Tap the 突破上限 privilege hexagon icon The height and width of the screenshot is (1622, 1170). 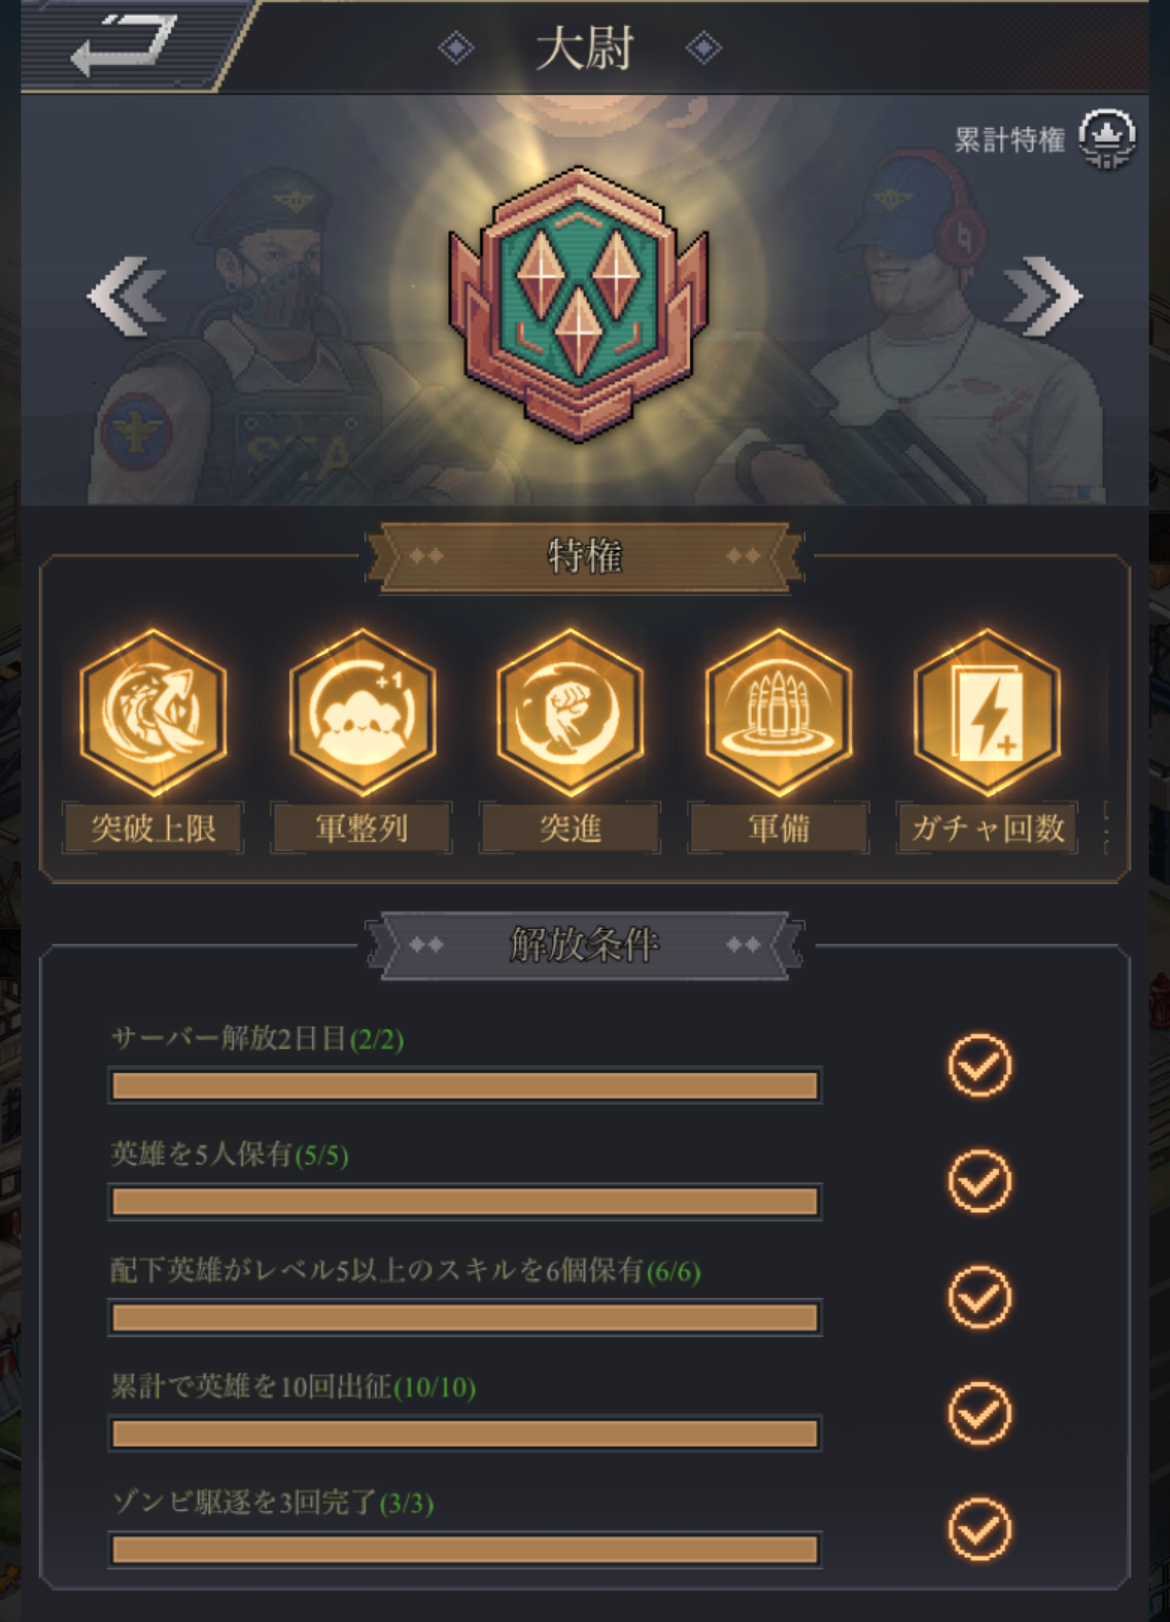(x=153, y=712)
